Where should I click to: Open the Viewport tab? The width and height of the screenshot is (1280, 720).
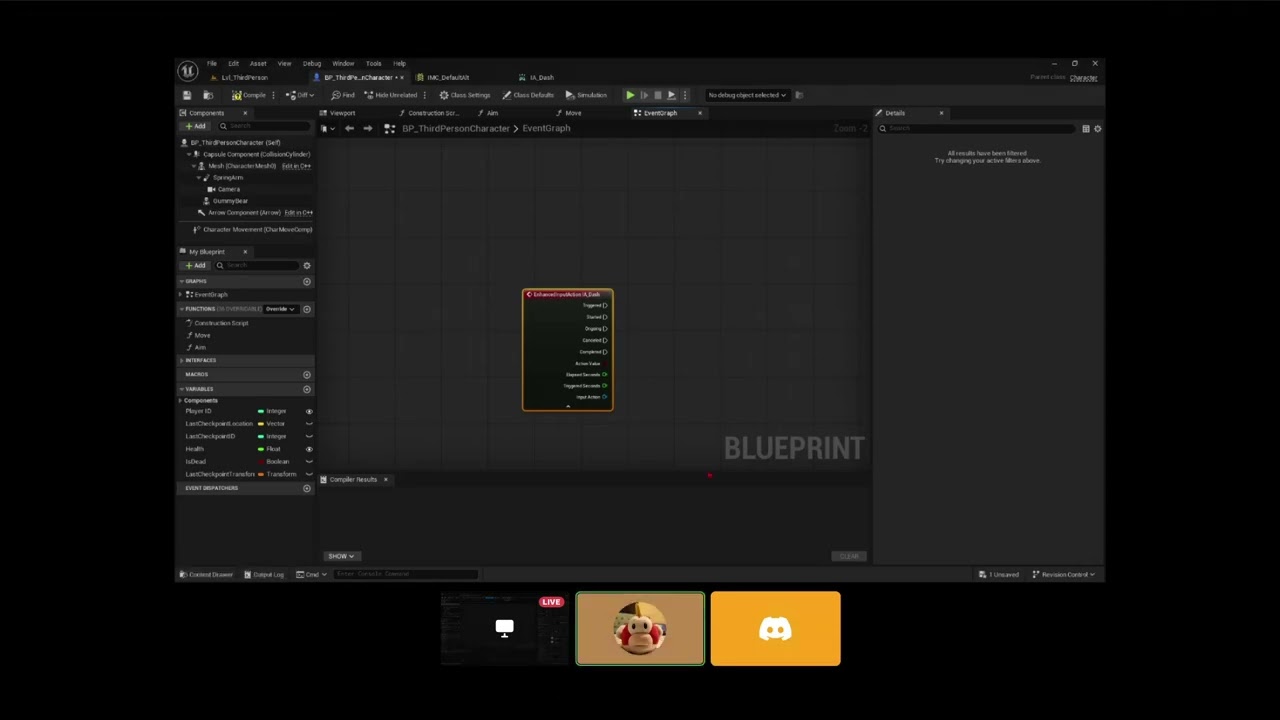click(342, 113)
